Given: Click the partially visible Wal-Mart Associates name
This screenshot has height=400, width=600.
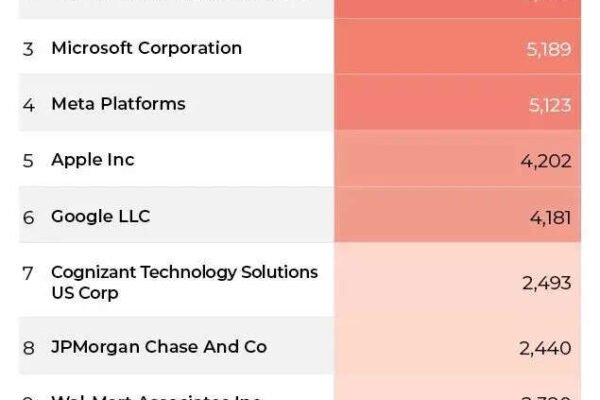Looking at the screenshot, I should click(x=155, y=397).
